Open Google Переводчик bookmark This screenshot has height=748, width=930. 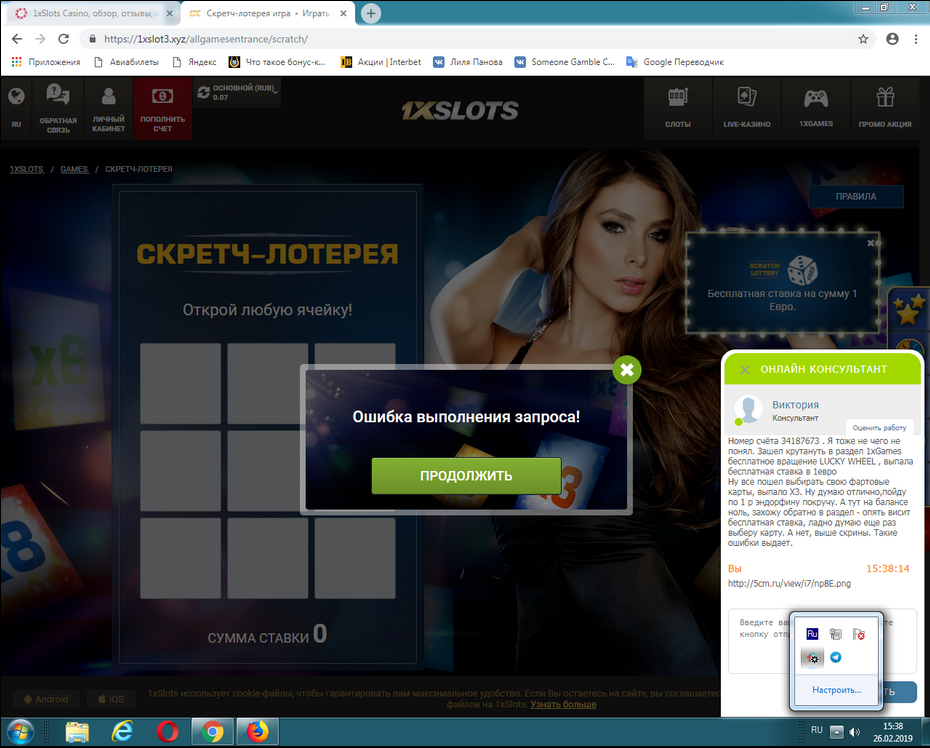[x=675, y=62]
